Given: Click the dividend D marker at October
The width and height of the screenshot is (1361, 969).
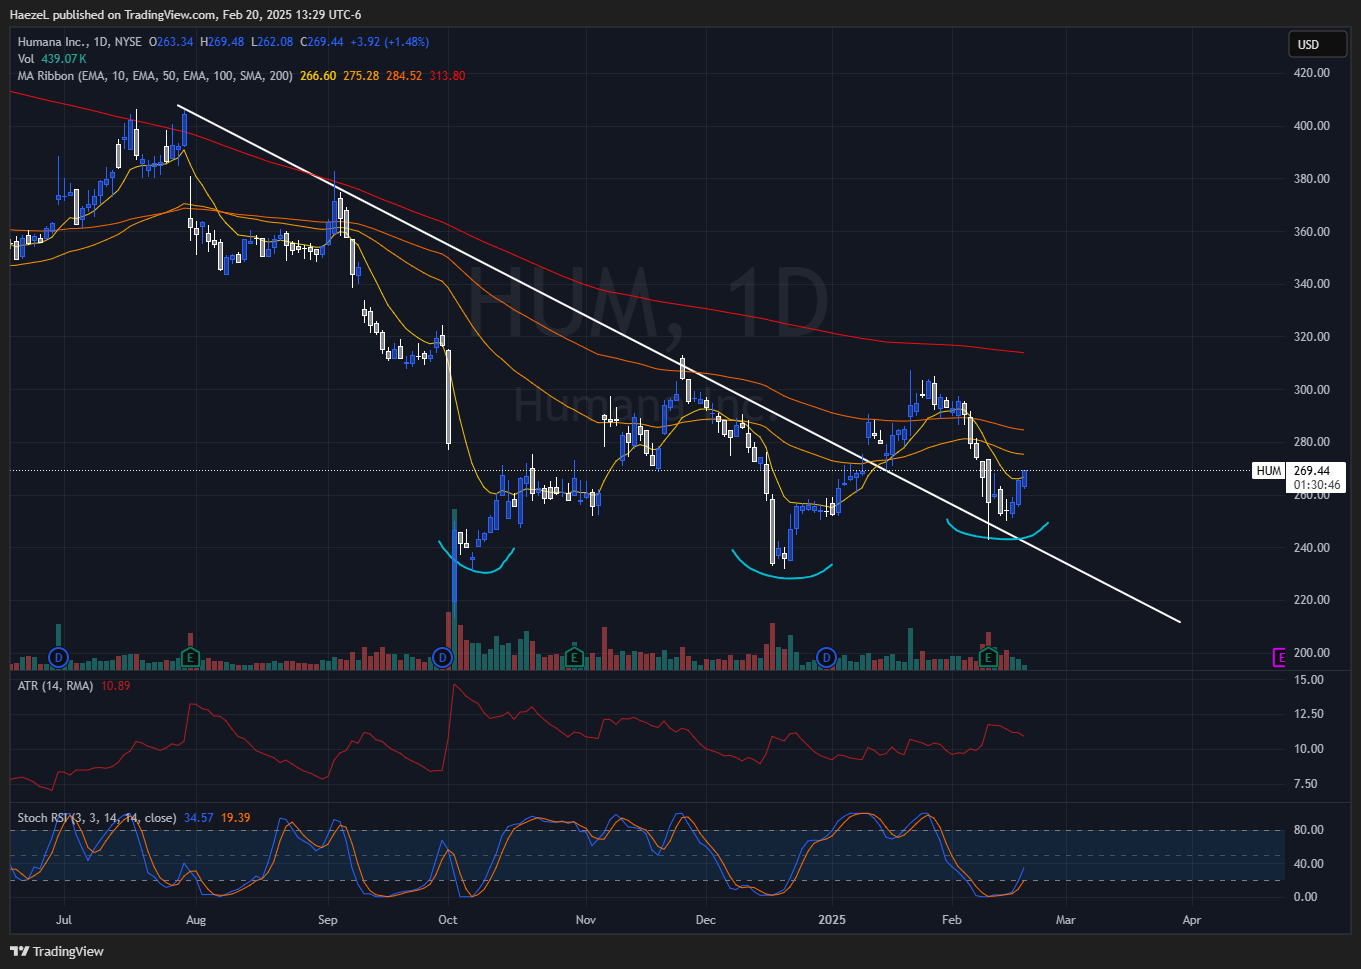Looking at the screenshot, I should pos(443,657).
